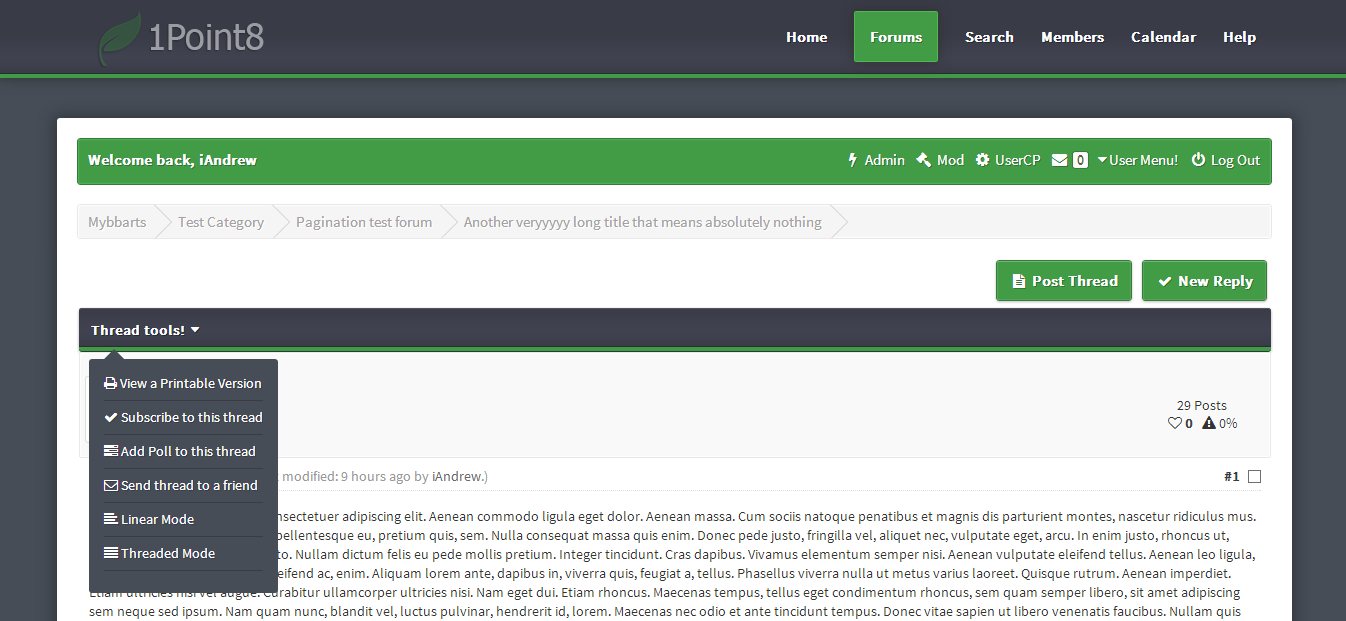
Task: Choose Subscribe to this thread
Action: point(183,417)
